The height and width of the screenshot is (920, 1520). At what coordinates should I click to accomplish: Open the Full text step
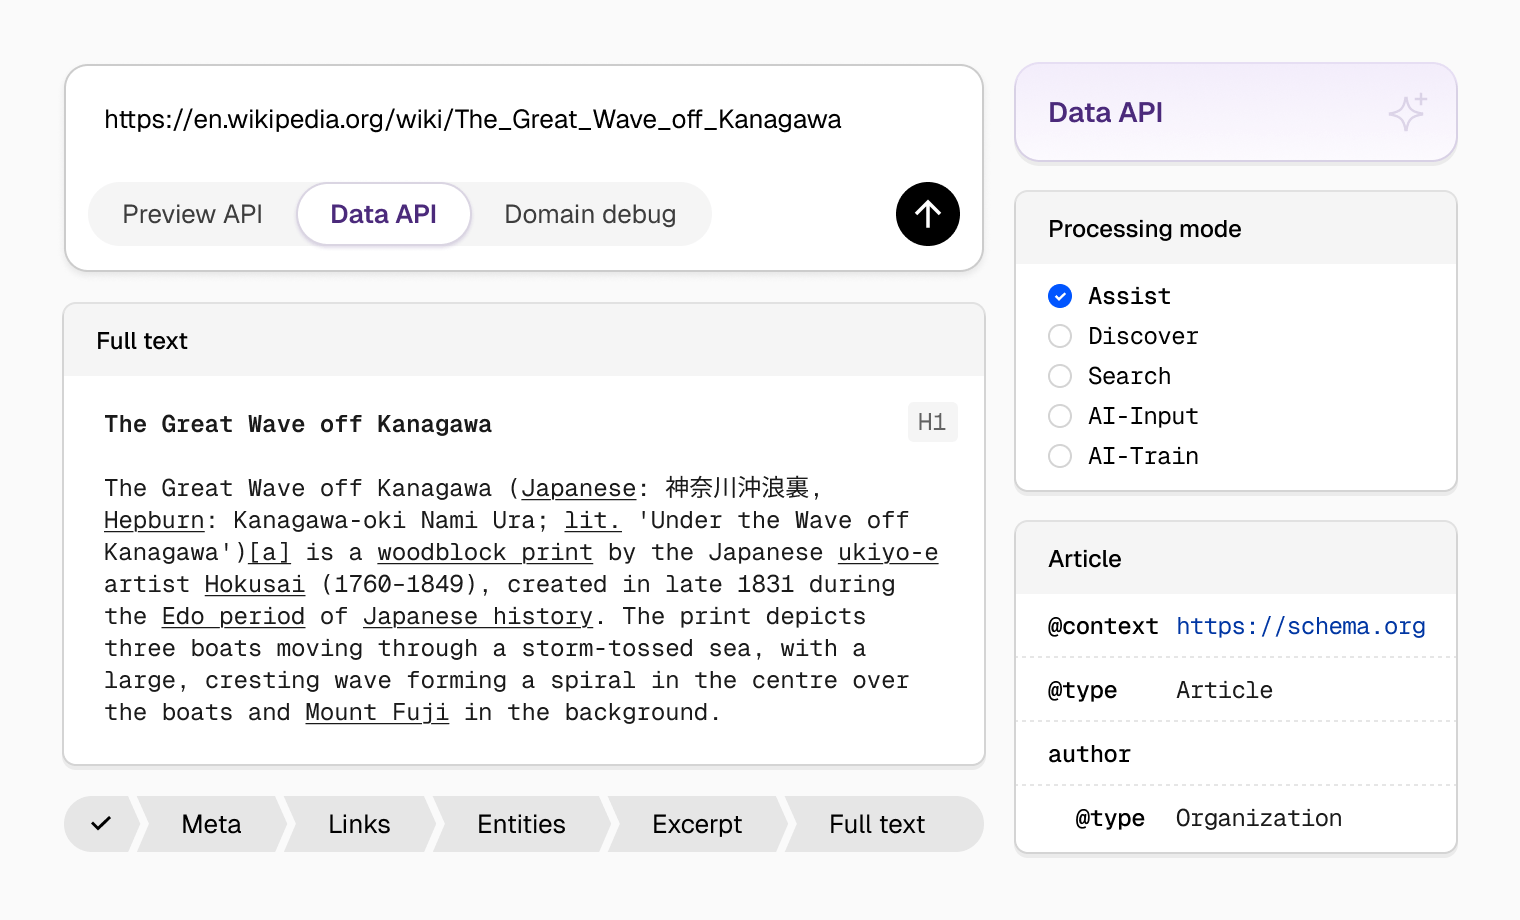(x=877, y=824)
